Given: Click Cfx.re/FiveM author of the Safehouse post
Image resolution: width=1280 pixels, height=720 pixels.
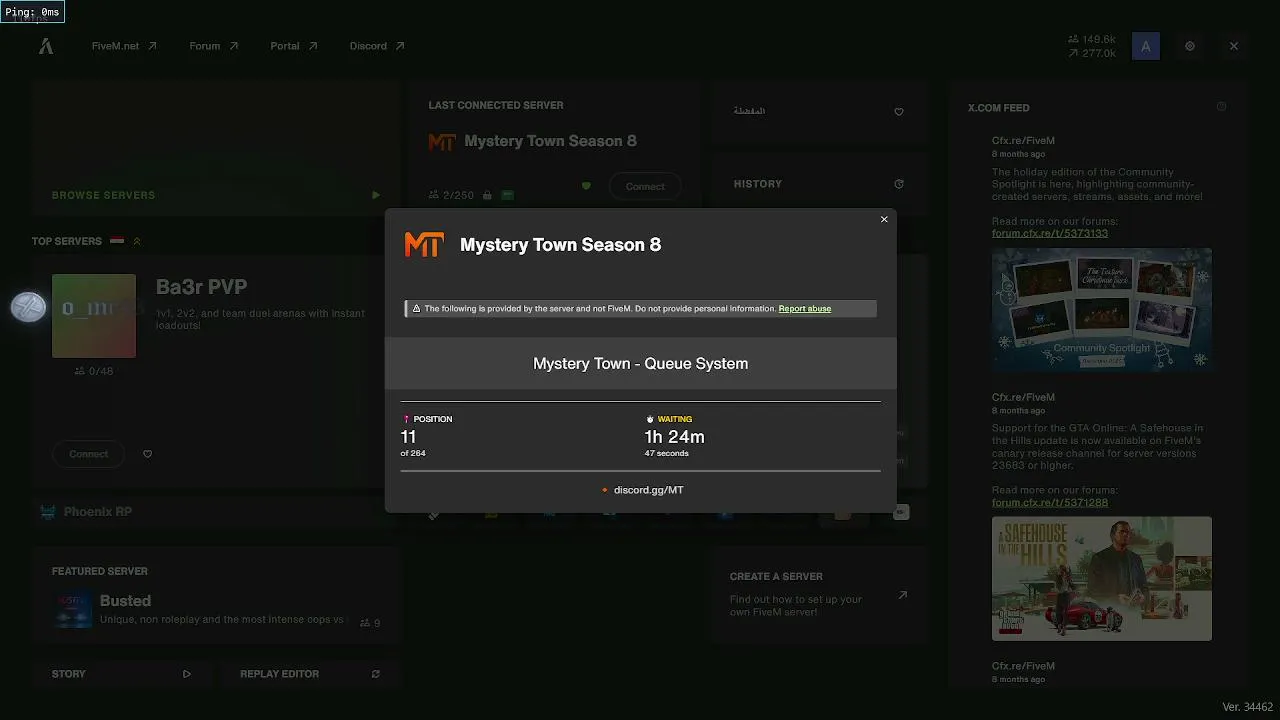Looking at the screenshot, I should [x=1023, y=397].
